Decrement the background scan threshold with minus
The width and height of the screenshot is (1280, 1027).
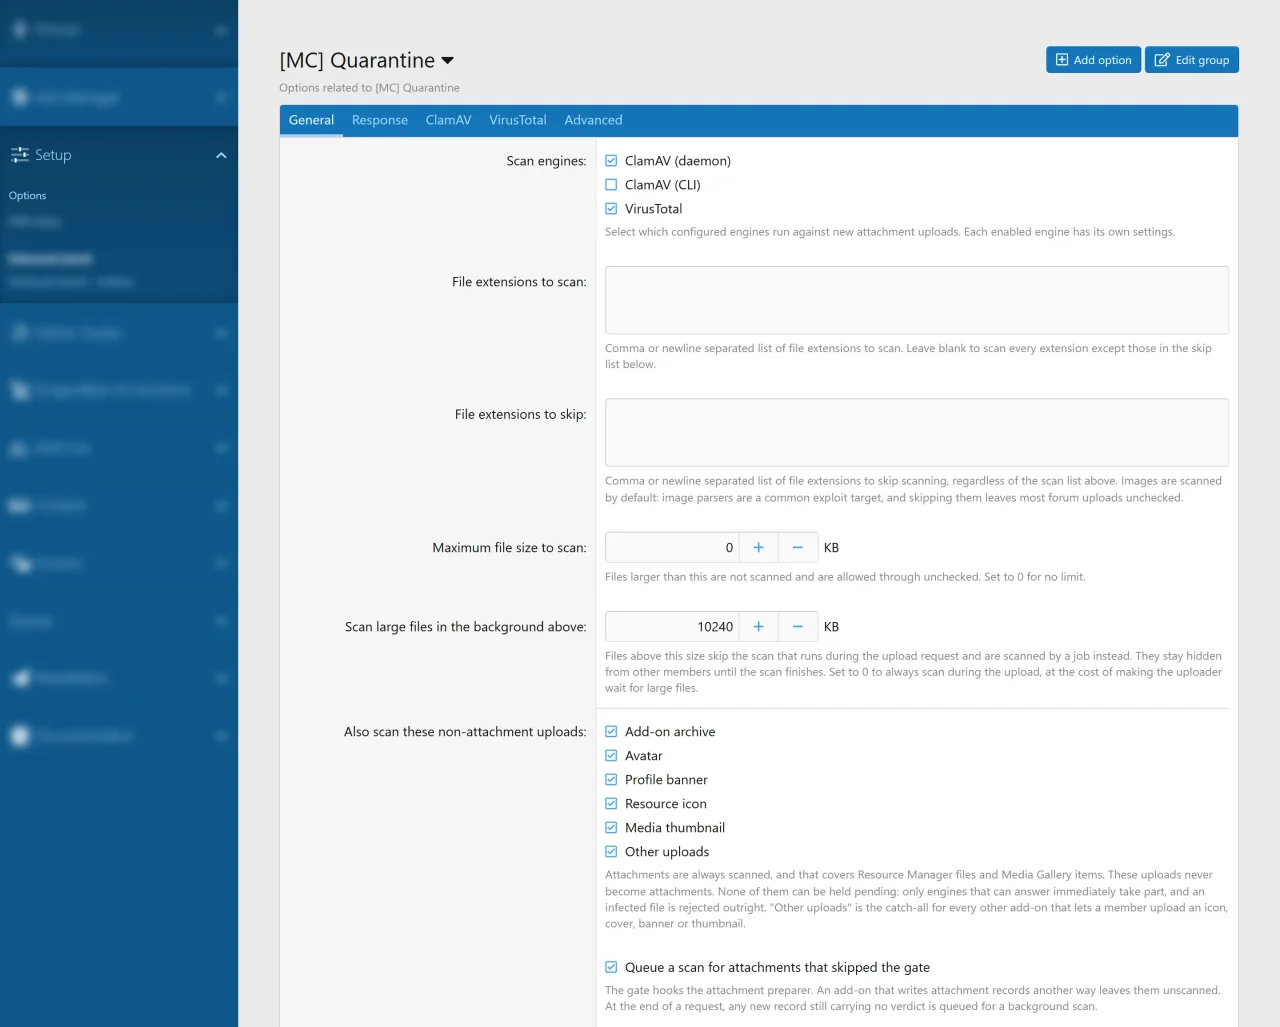(798, 627)
